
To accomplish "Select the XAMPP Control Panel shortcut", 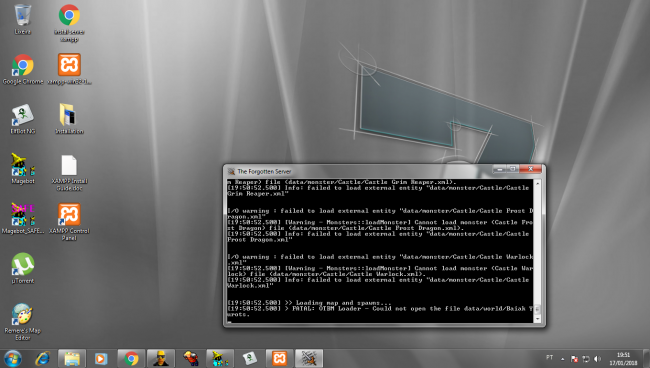I will [69, 222].
